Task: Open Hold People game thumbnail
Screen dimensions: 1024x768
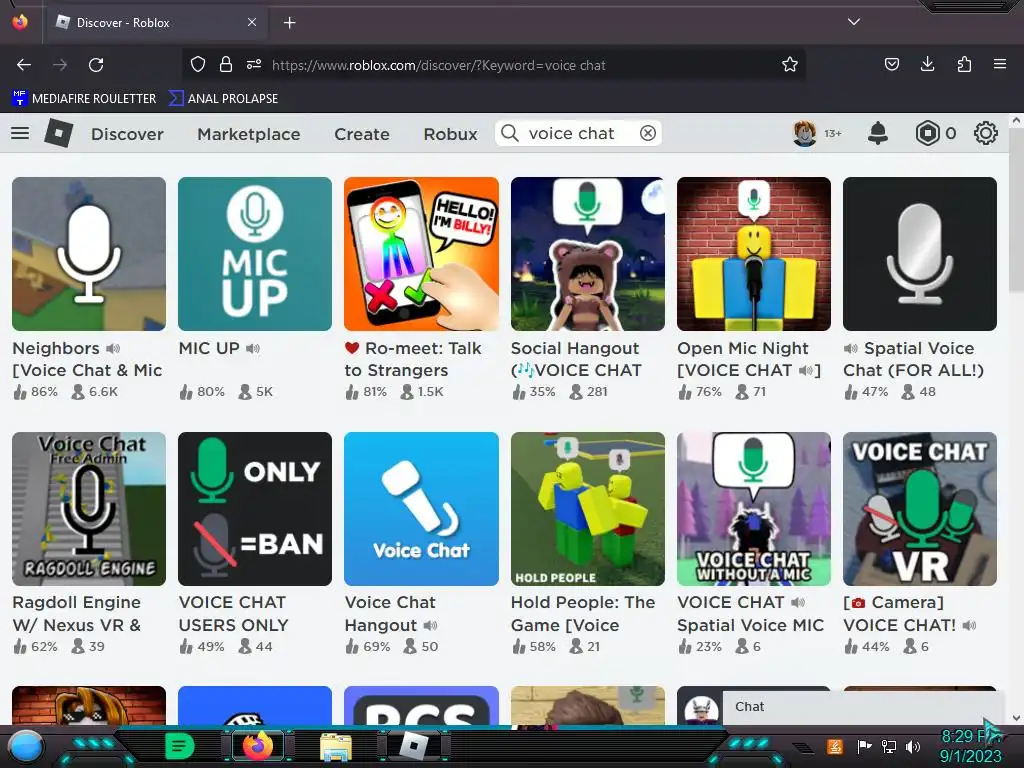Action: tap(588, 509)
